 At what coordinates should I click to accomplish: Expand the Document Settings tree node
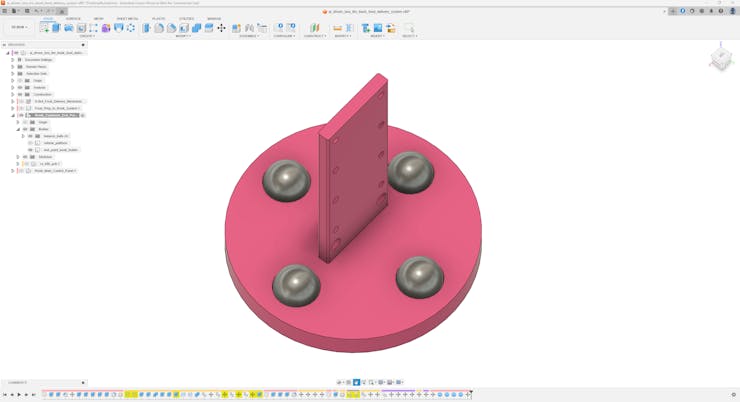tap(13, 60)
